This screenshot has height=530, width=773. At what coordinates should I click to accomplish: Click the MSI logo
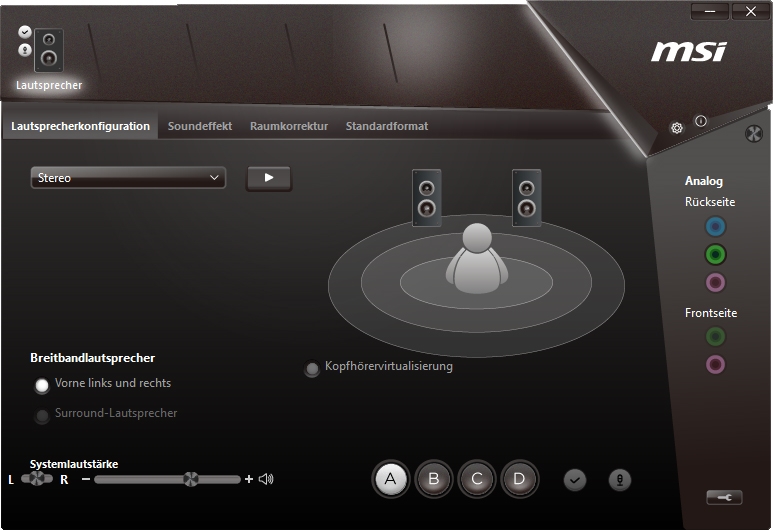(689, 51)
